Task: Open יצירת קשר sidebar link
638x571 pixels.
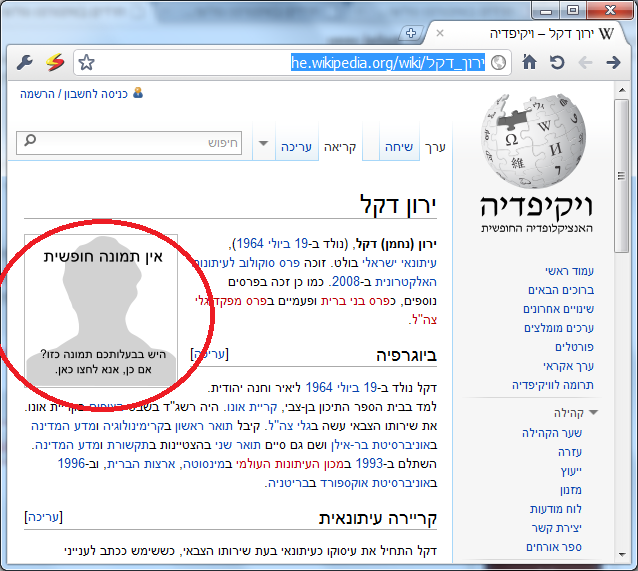Action: tap(556, 528)
